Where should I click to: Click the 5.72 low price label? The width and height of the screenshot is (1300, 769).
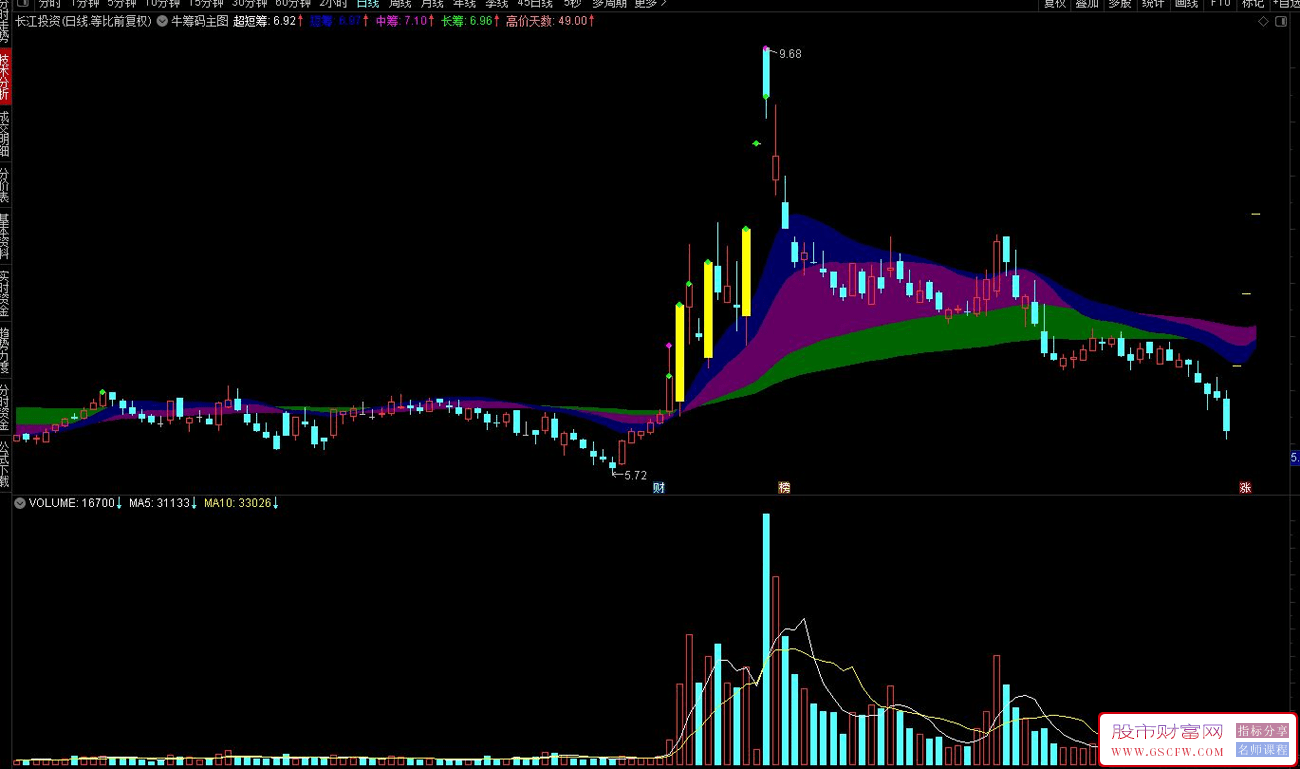pyautogui.click(x=636, y=476)
